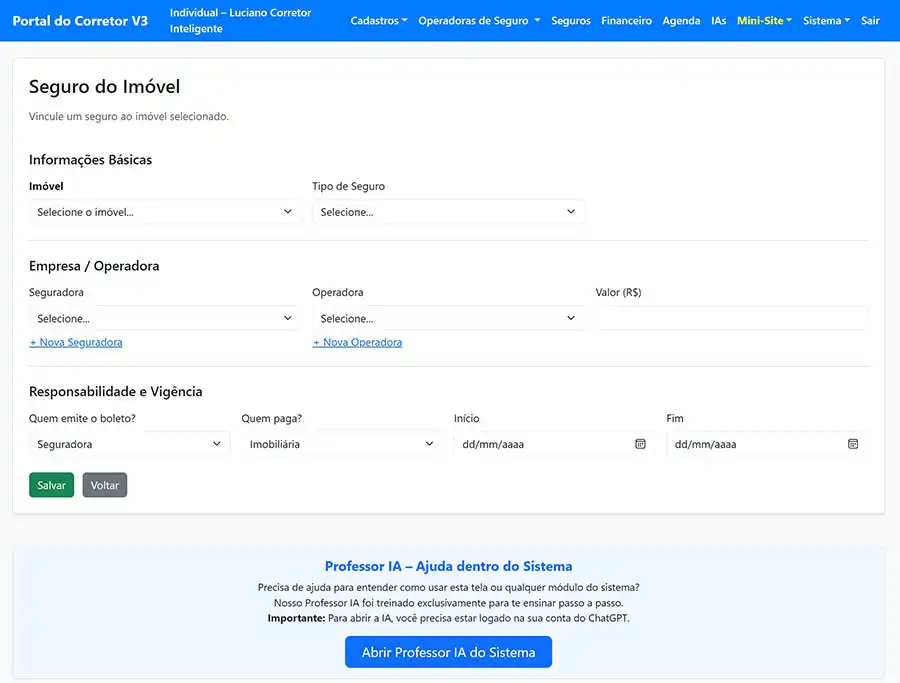Open the Operadora dropdown
The height and width of the screenshot is (683, 900).
447,317
